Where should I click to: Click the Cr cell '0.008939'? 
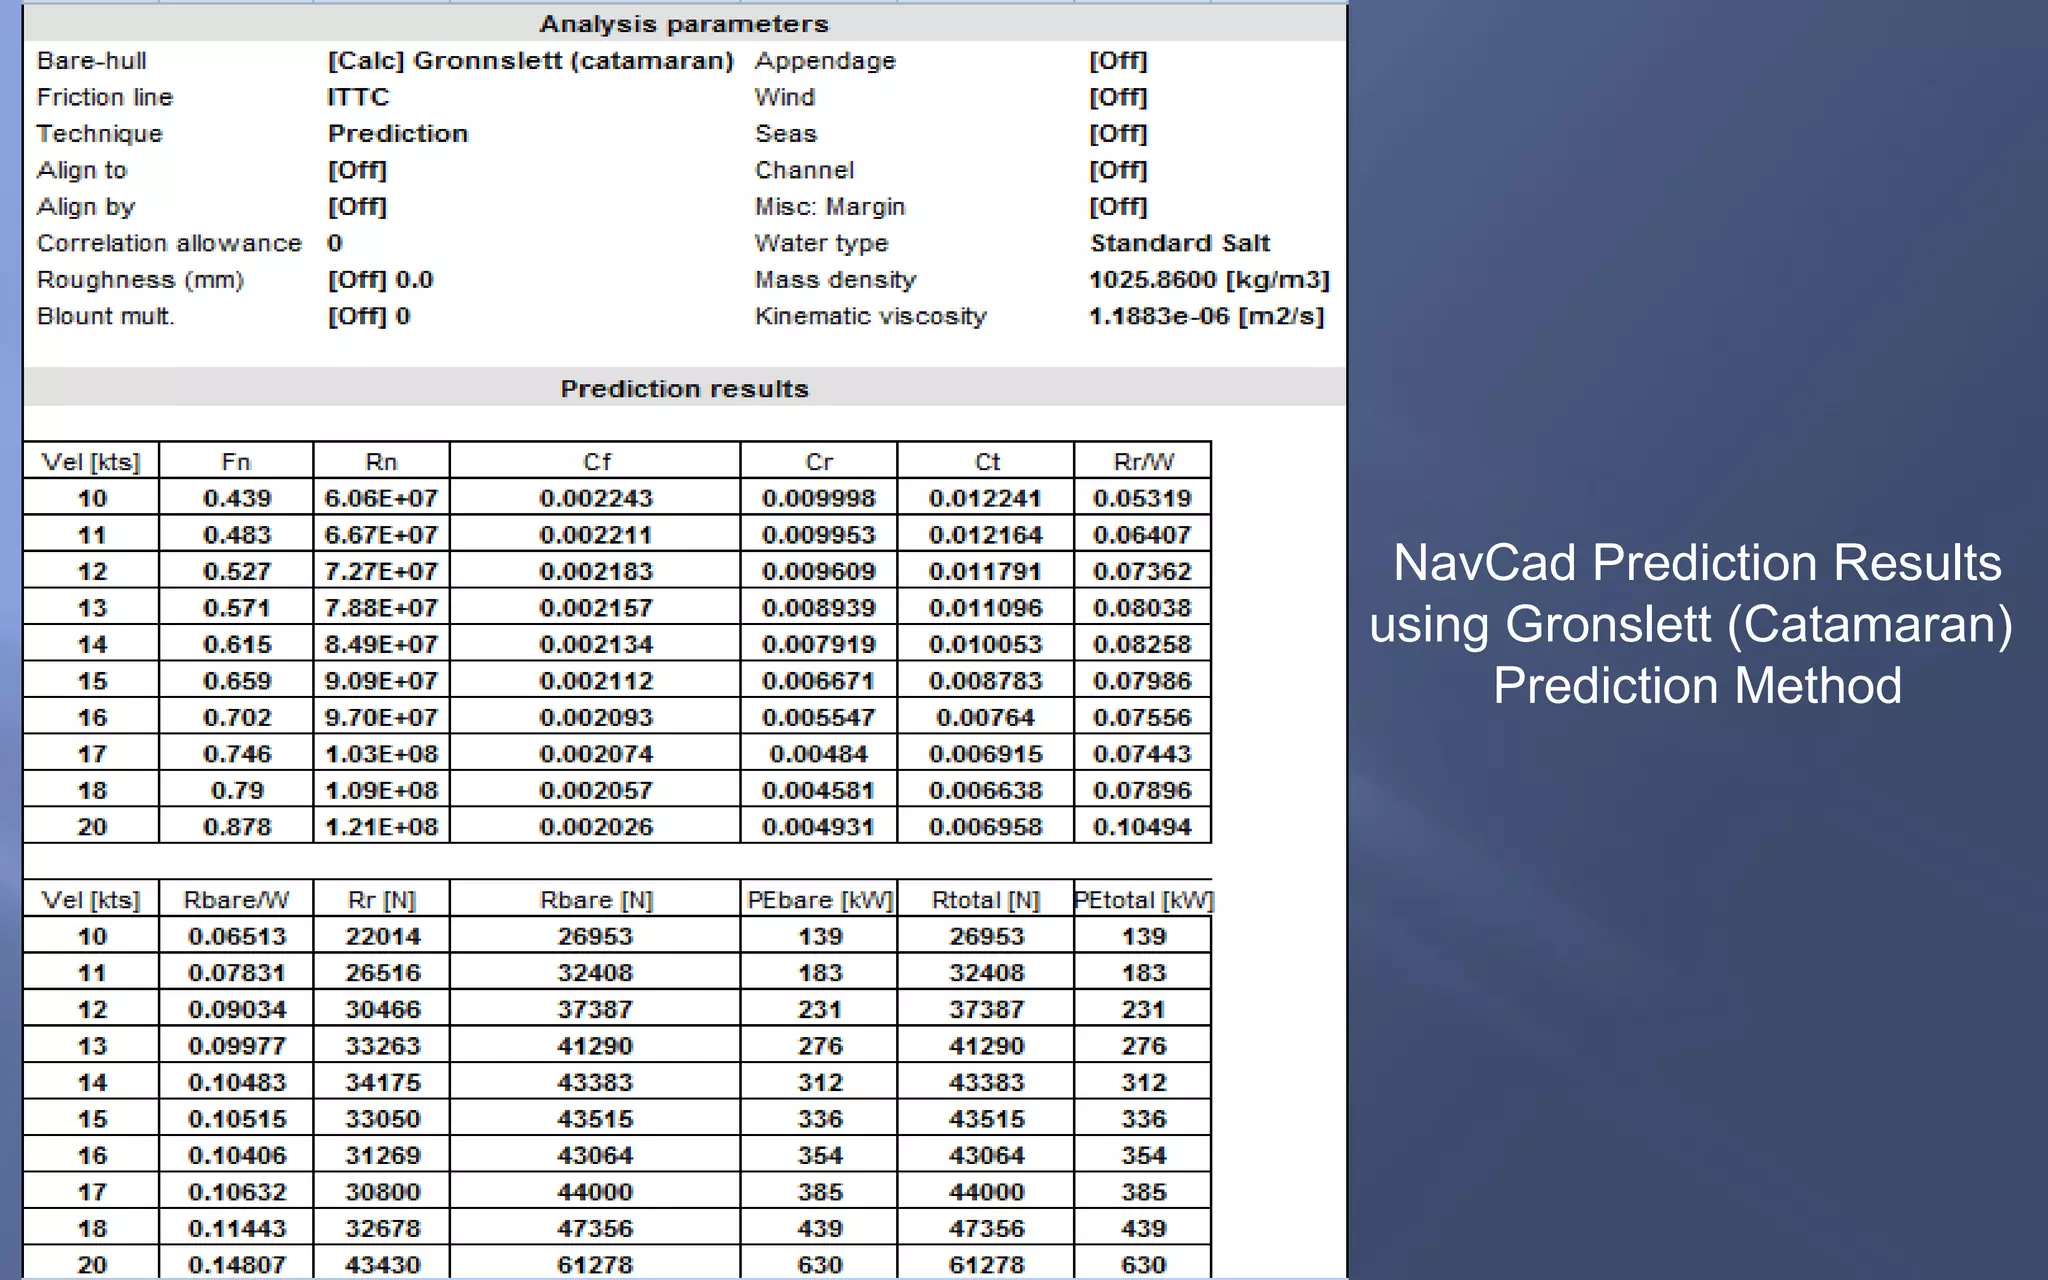pyautogui.click(x=819, y=608)
